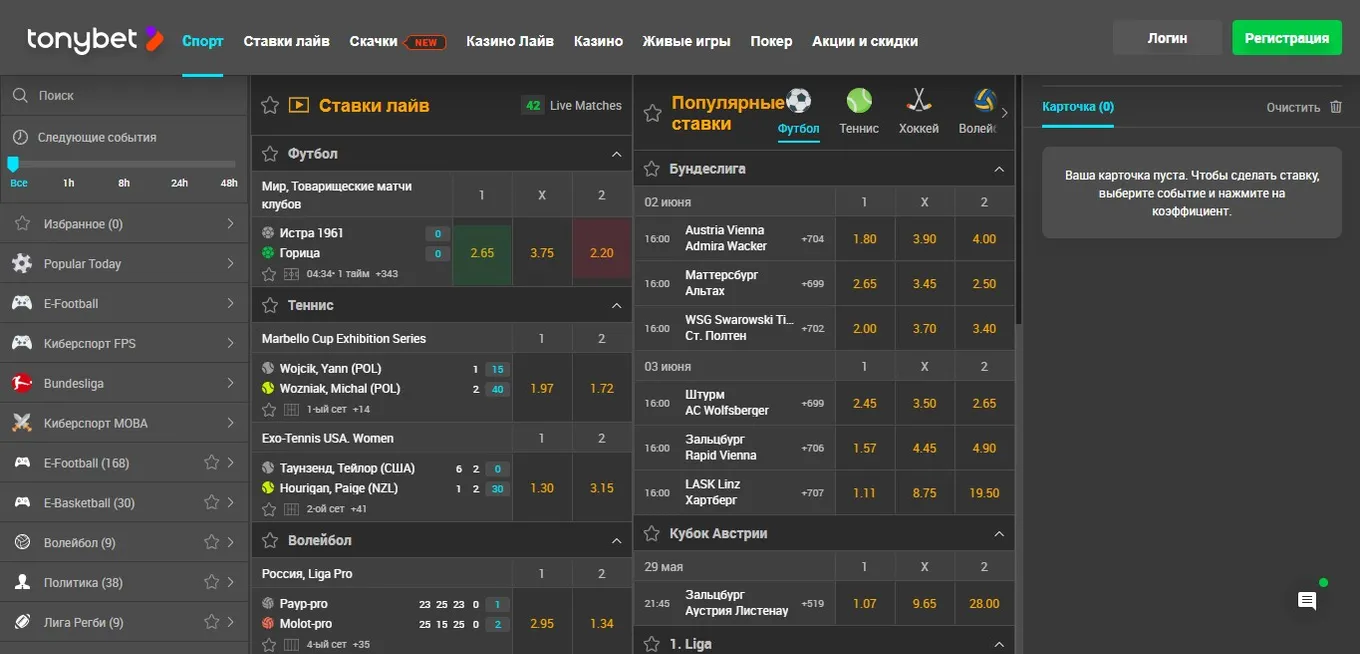Set time filter to 1h

[68, 183]
